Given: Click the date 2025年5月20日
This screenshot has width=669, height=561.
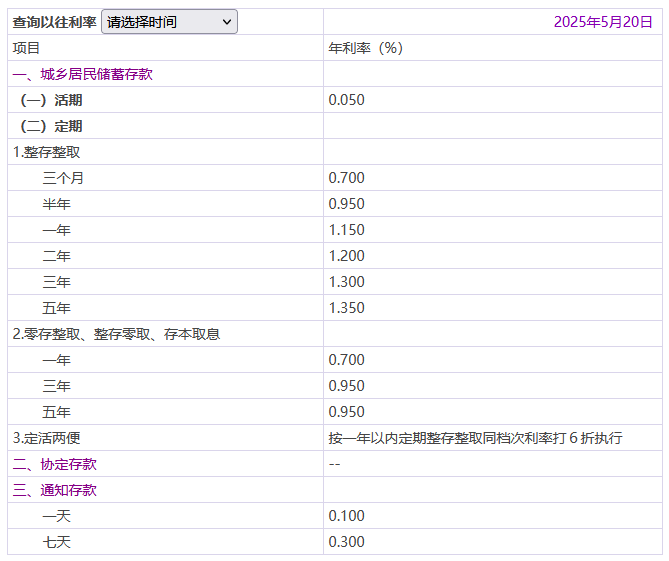Looking at the screenshot, I should (x=603, y=22).
